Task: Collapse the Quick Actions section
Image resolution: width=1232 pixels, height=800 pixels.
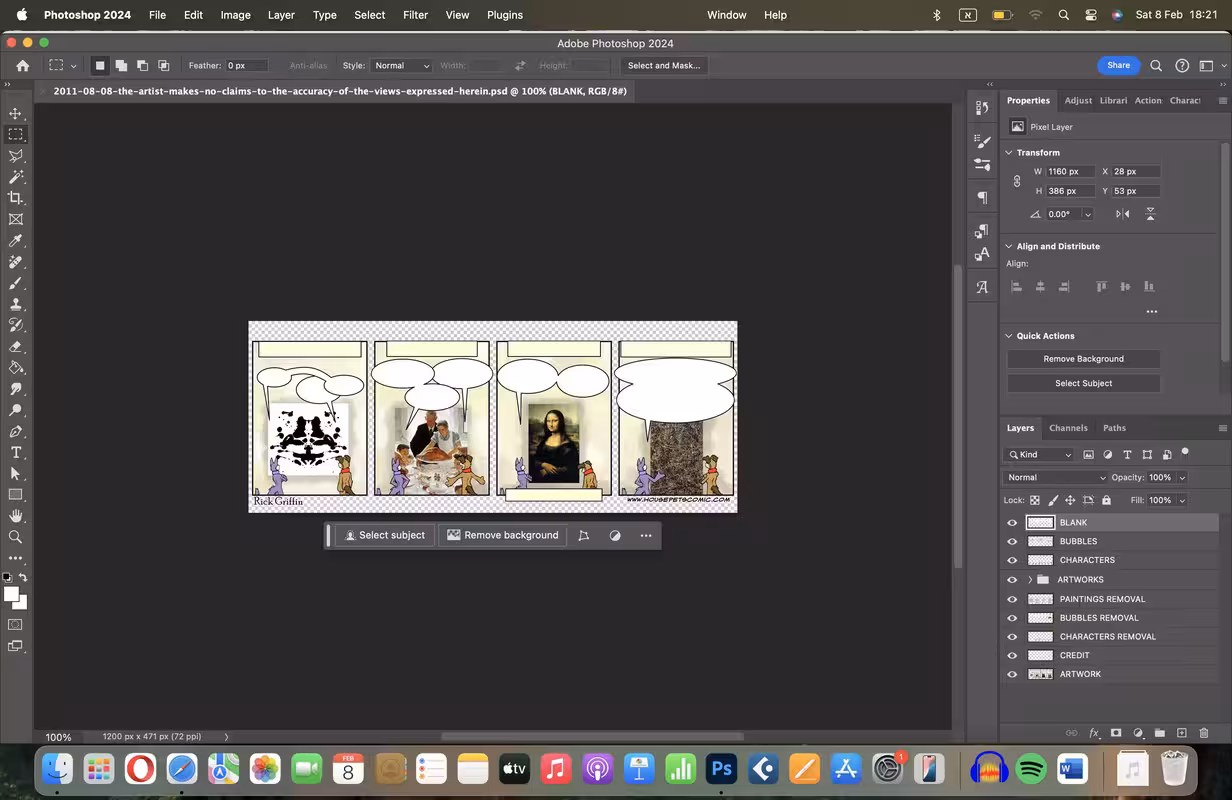Action: [1009, 336]
